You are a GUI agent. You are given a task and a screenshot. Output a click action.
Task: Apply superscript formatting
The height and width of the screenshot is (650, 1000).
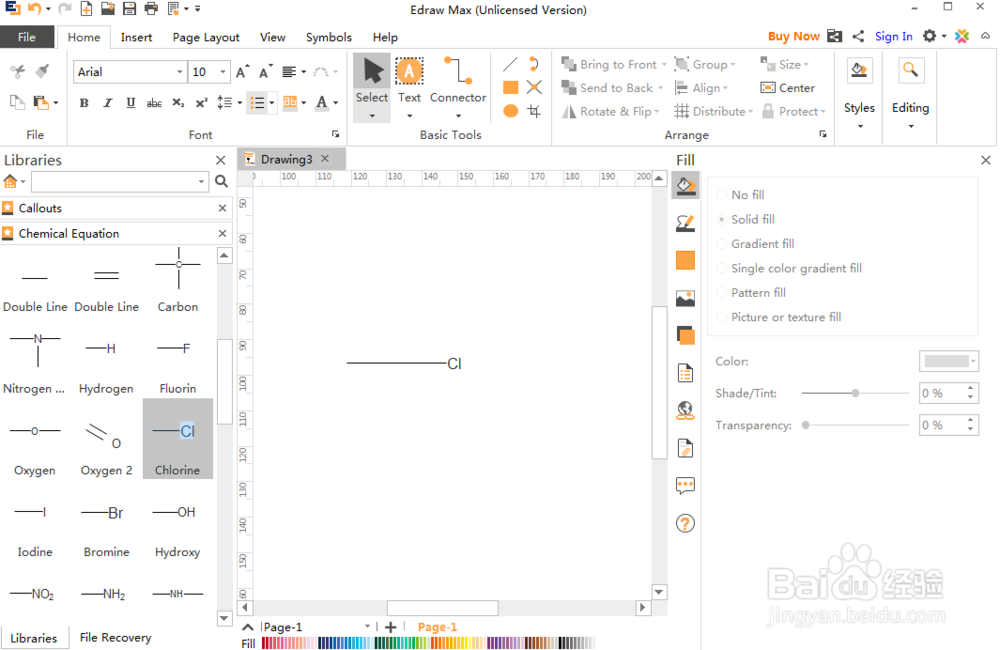click(202, 103)
